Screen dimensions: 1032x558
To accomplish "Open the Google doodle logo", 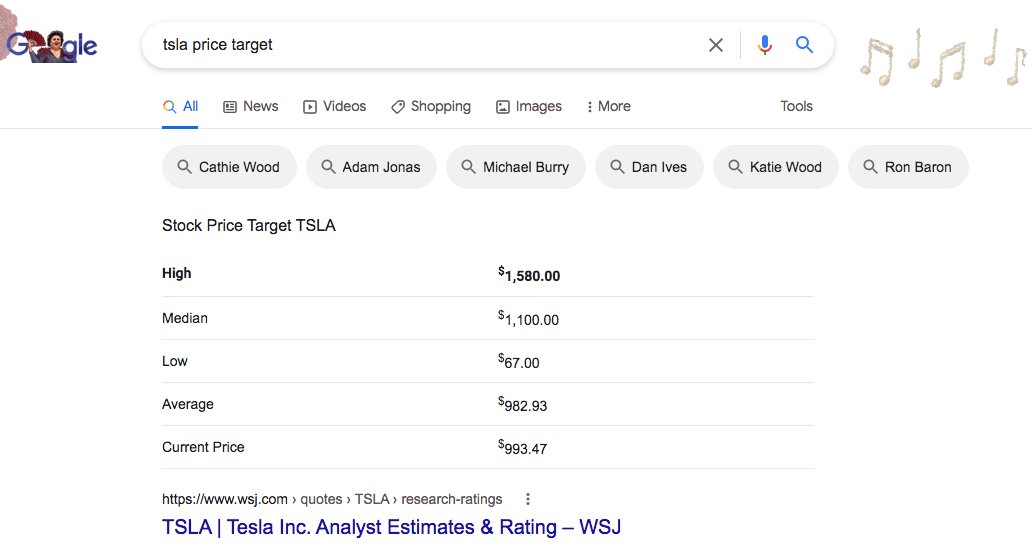I will [51, 45].
